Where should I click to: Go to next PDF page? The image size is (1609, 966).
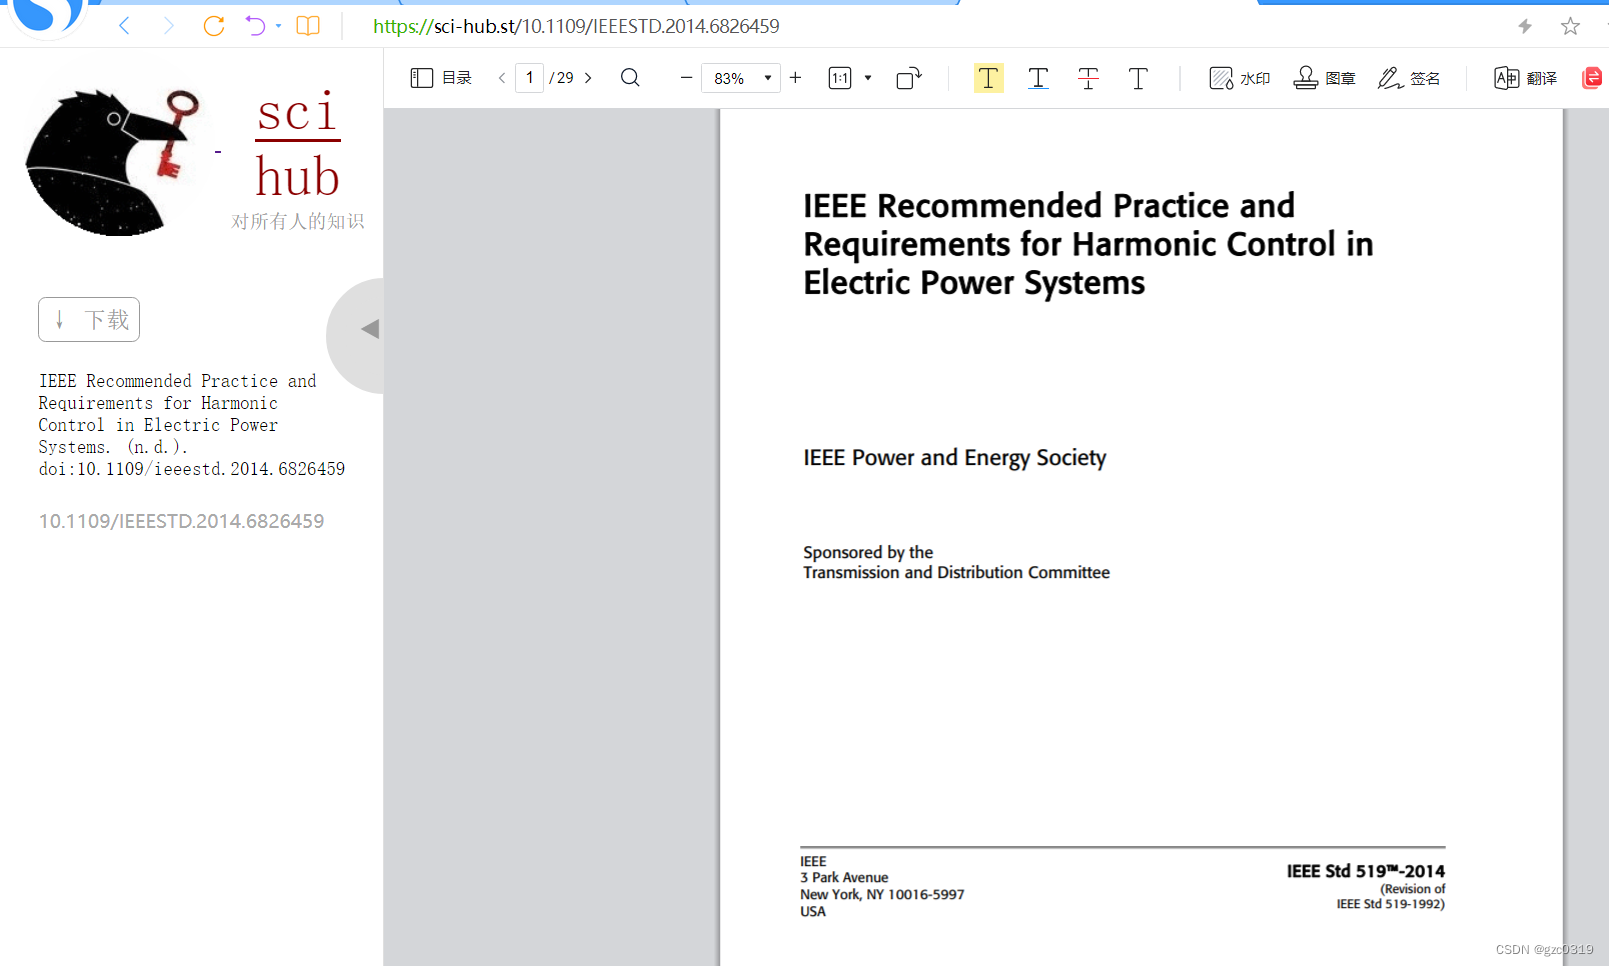coord(588,78)
